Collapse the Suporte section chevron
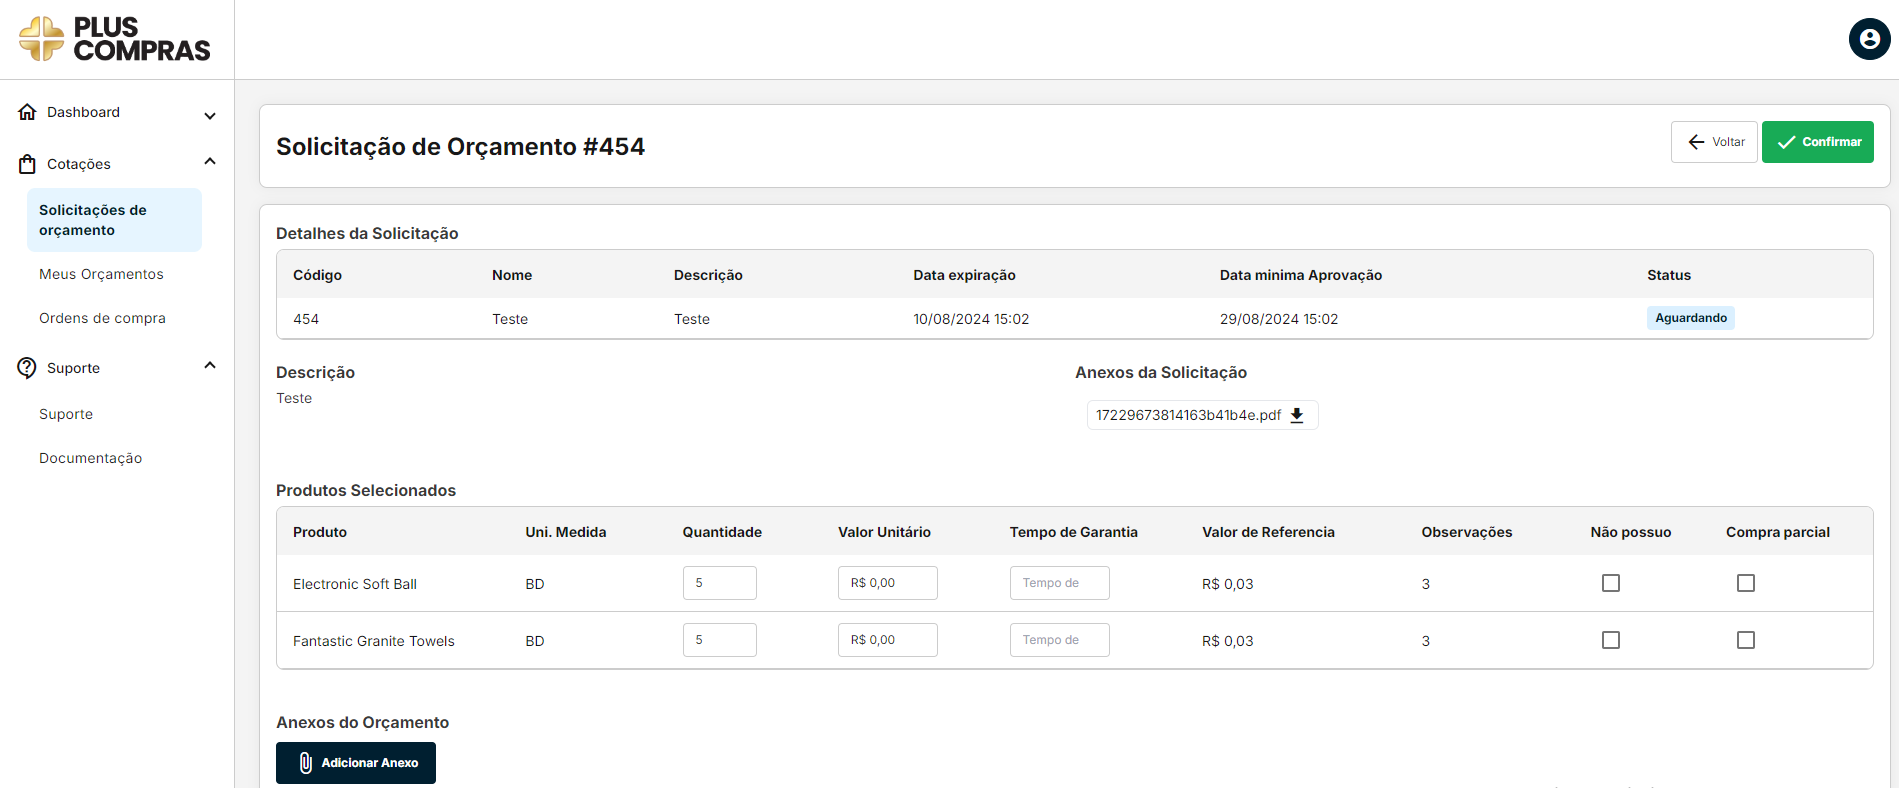Image resolution: width=1899 pixels, height=788 pixels. click(210, 366)
